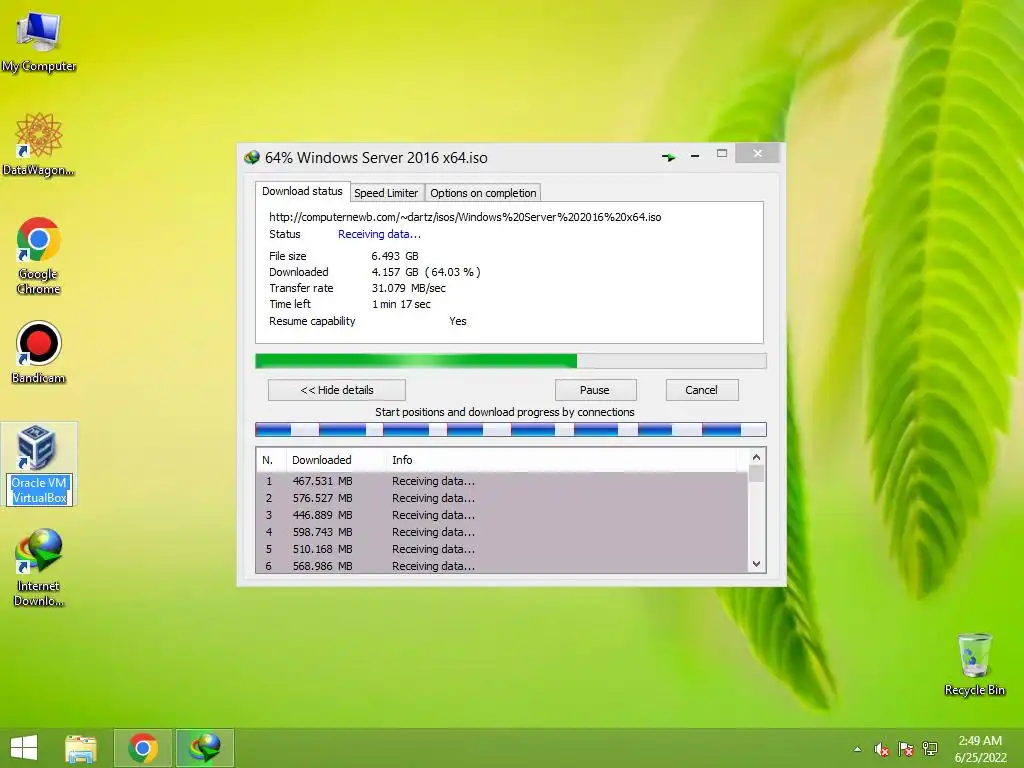Select connection 3 row with 446.889 MB
The height and width of the screenshot is (768, 1024).
tap(502, 515)
